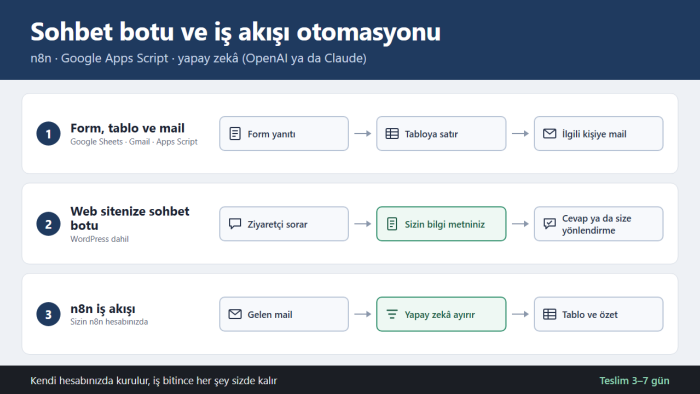Click the envelope icon beside İlgili kişiye mail
This screenshot has width=700, height=394.
549,133
